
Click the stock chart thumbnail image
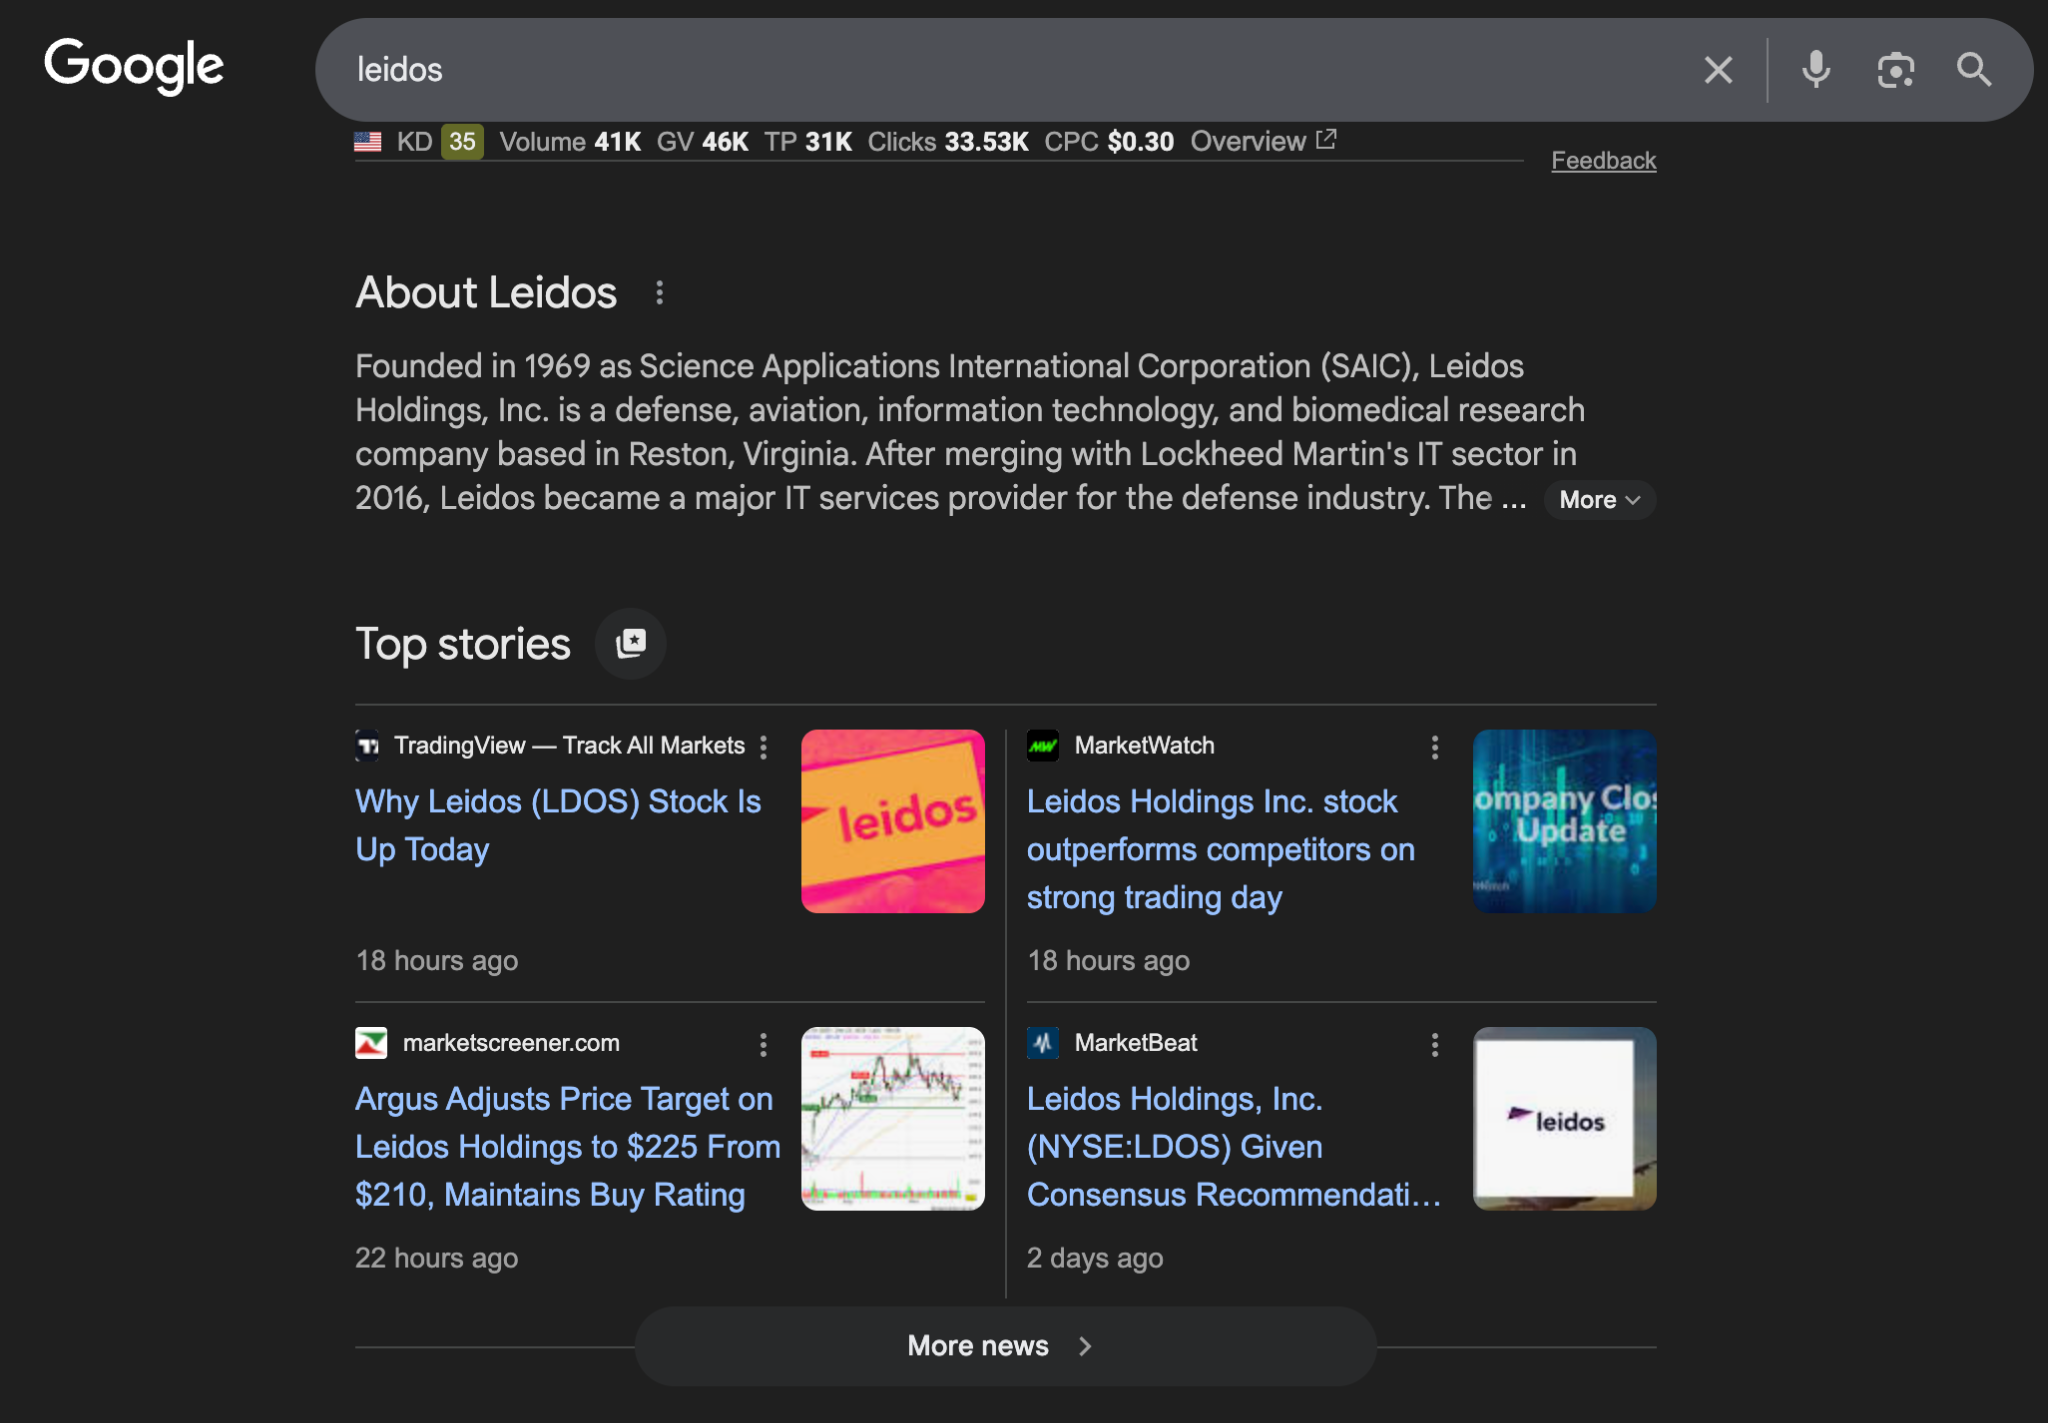click(x=892, y=1118)
